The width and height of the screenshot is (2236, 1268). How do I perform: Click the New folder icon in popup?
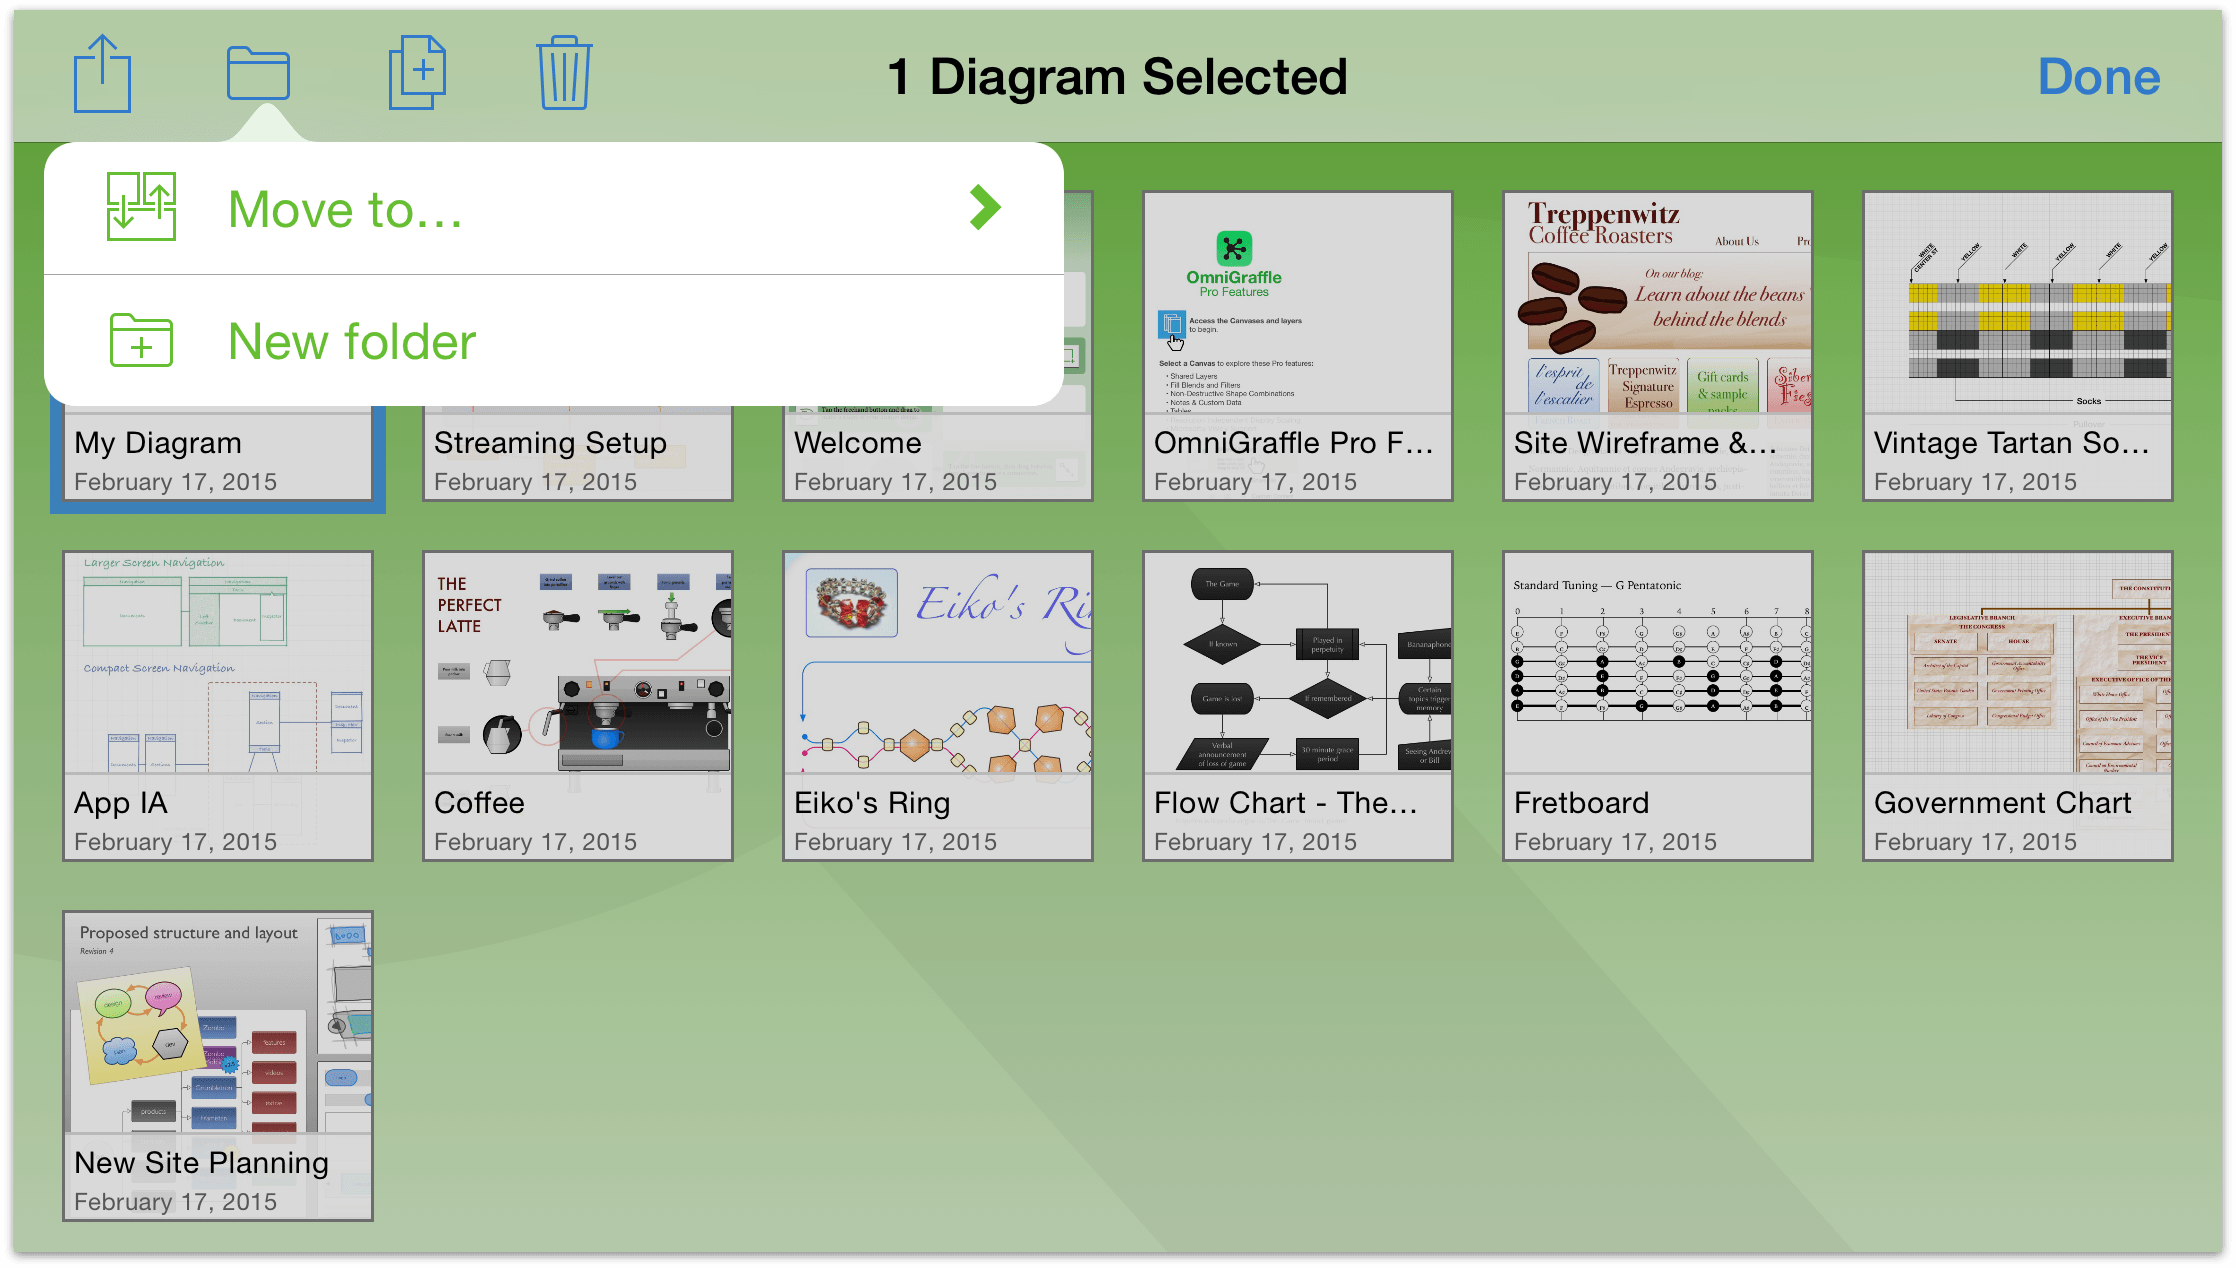(x=141, y=341)
